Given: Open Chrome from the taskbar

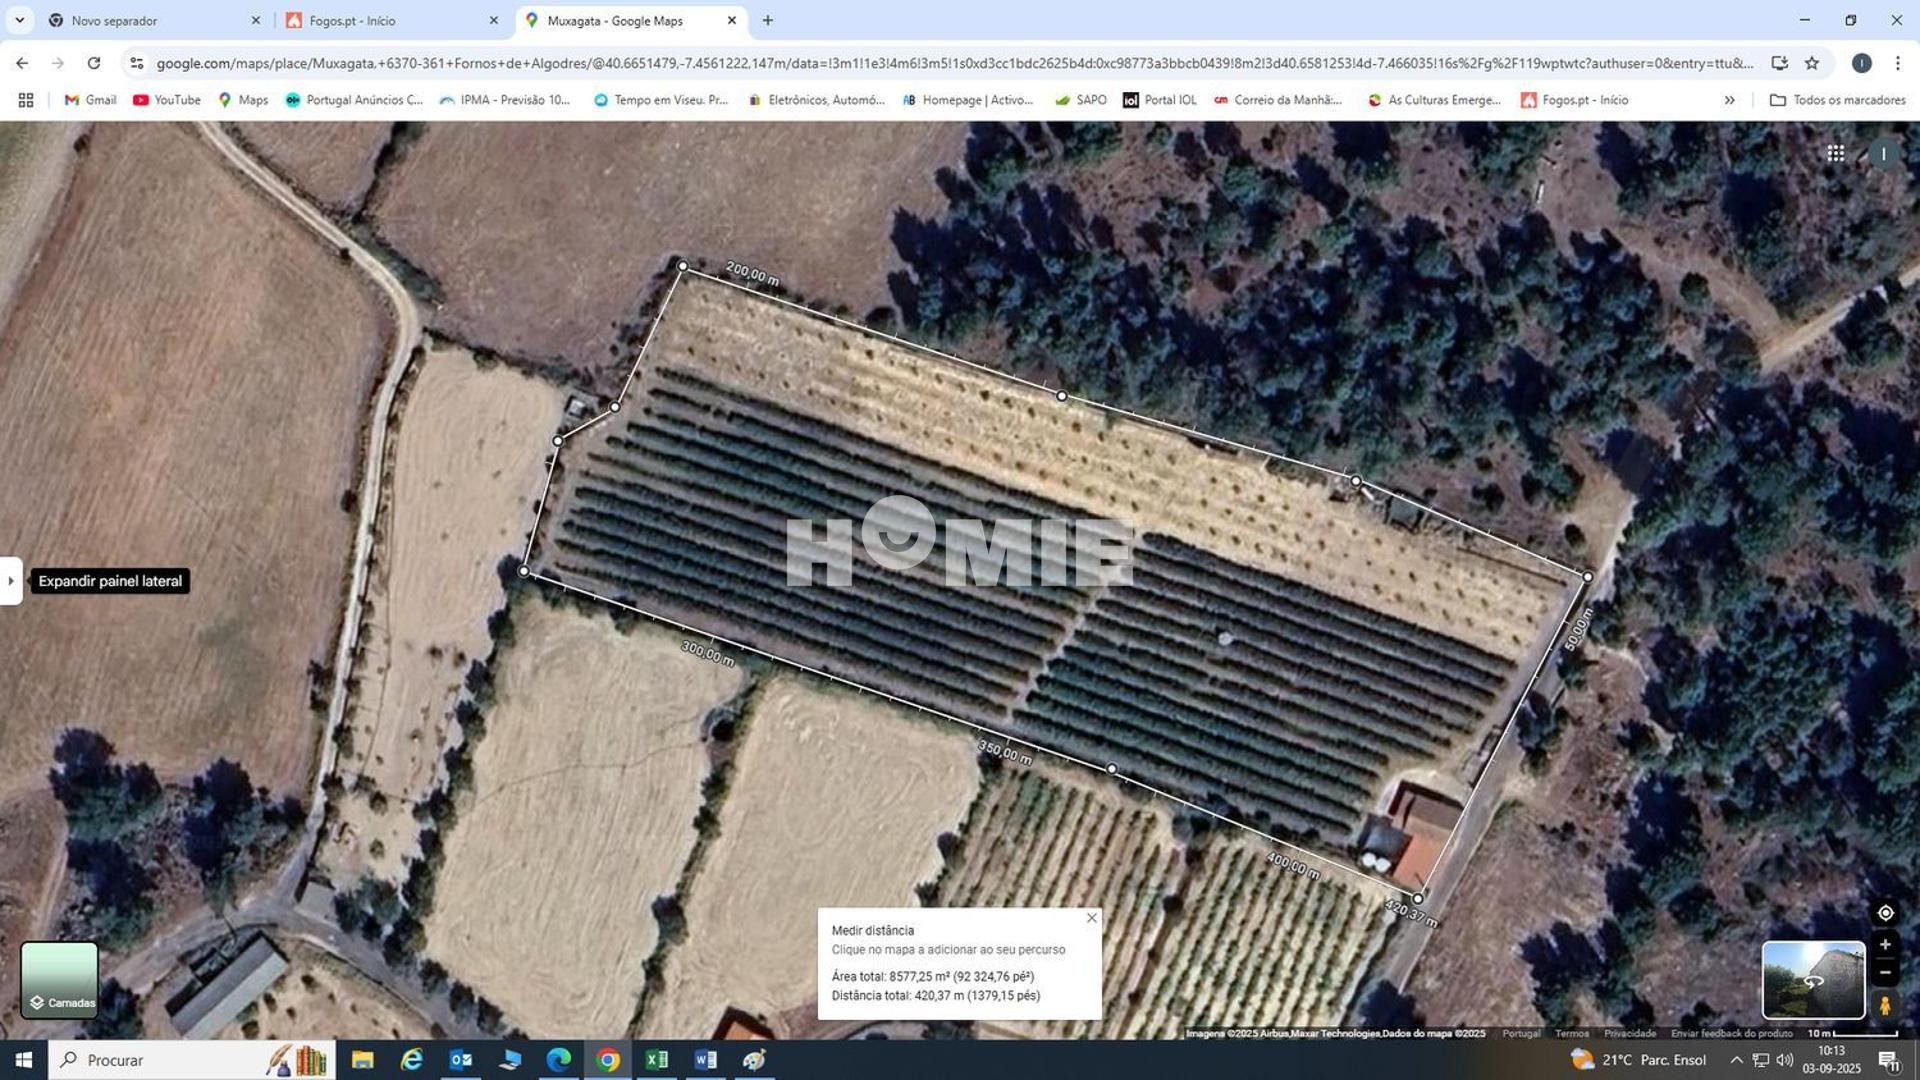Looking at the screenshot, I should point(607,1060).
